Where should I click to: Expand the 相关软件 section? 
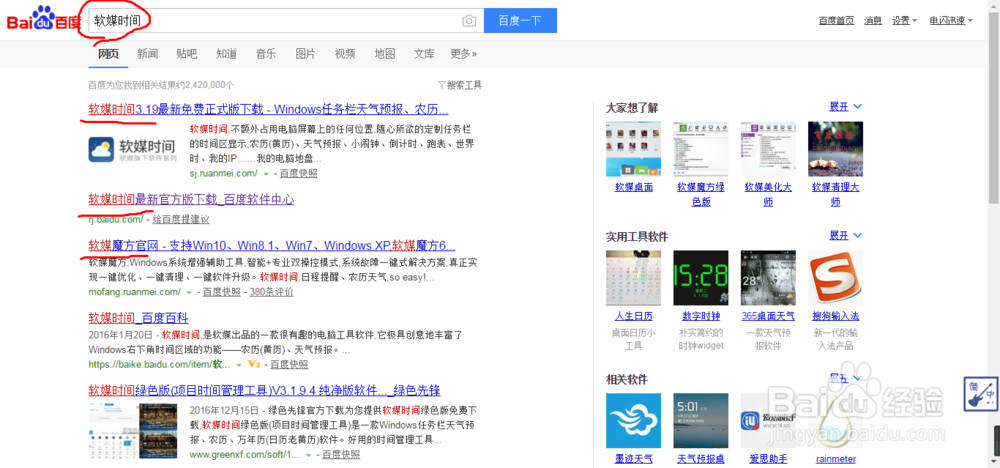[x=846, y=378]
